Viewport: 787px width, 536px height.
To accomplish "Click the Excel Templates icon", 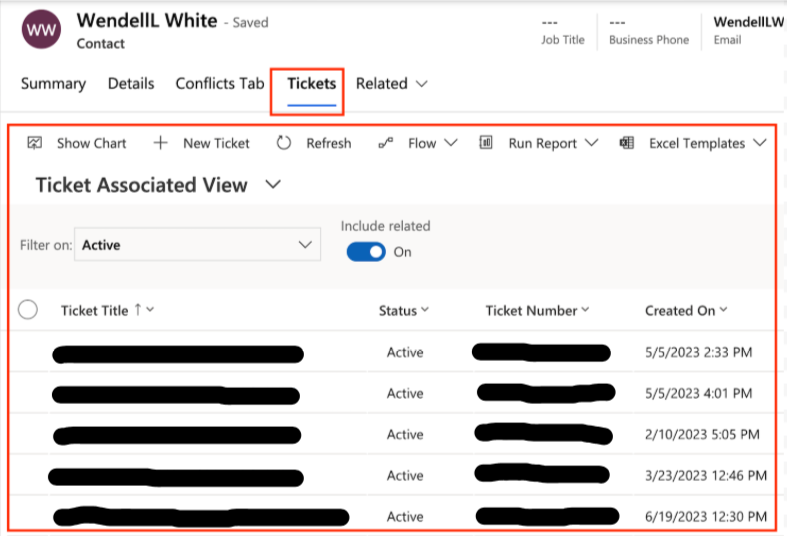I will click(626, 143).
